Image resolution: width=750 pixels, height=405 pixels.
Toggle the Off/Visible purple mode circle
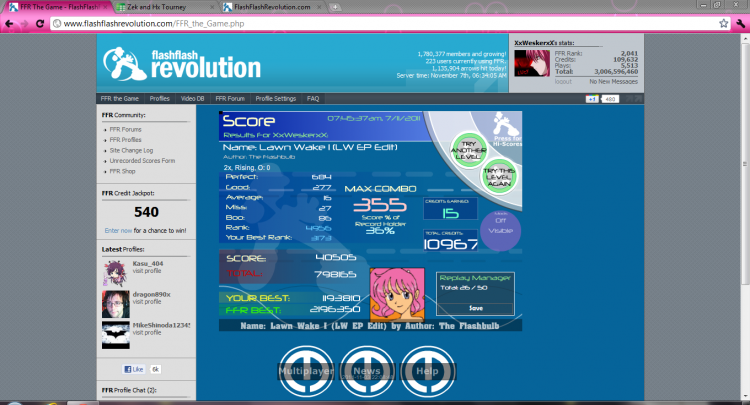click(500, 231)
